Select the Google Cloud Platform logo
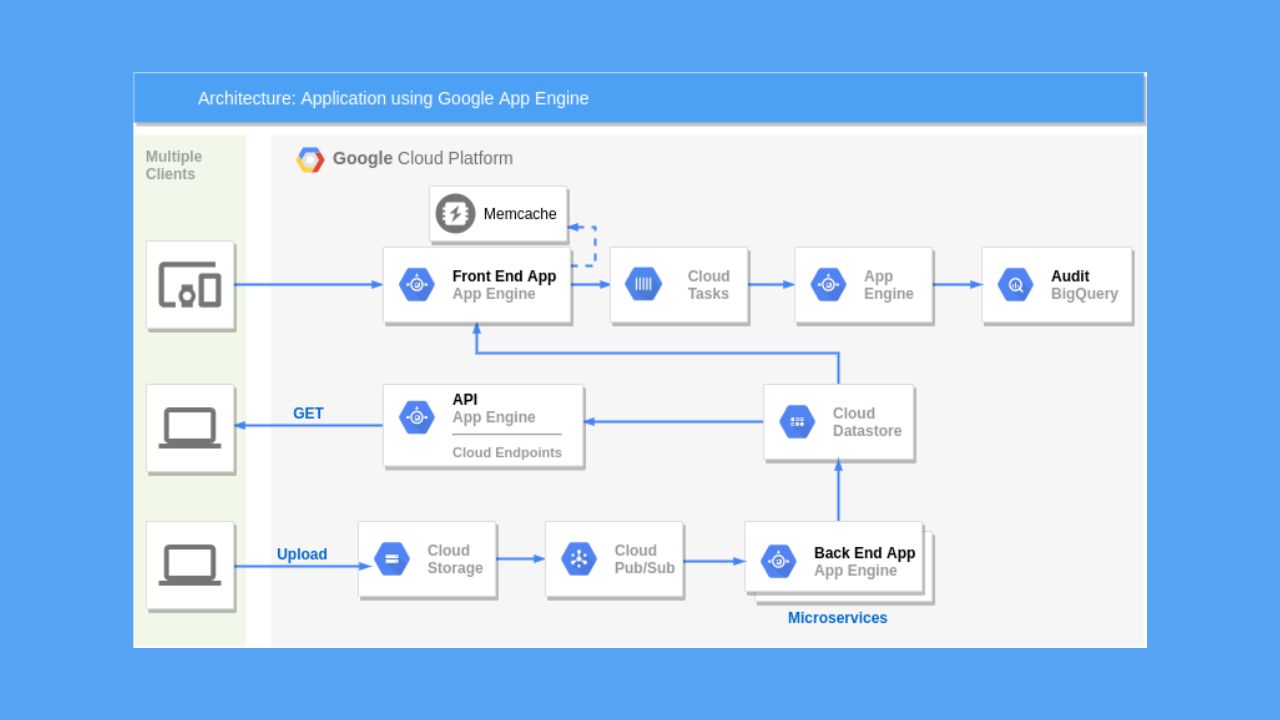This screenshot has height=720, width=1280. (311, 158)
